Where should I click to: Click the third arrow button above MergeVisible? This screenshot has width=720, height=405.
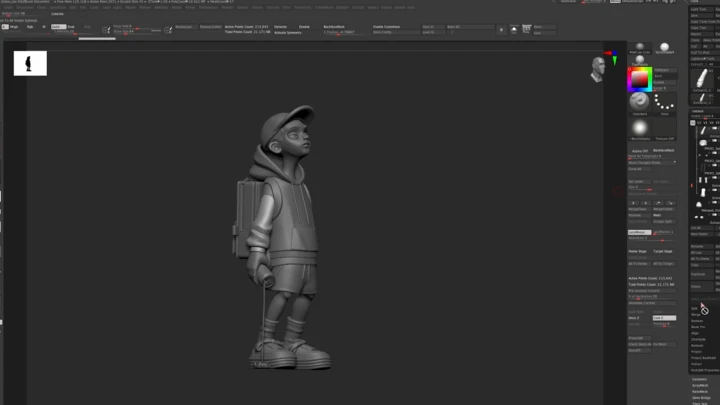tap(658, 203)
